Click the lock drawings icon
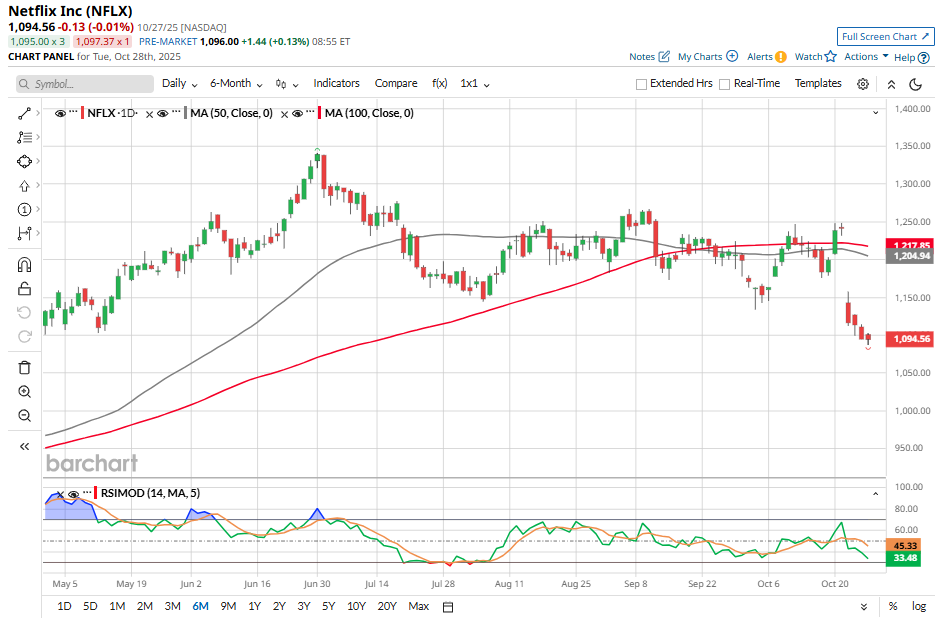Screen dimensions: 941x631 coord(25,289)
